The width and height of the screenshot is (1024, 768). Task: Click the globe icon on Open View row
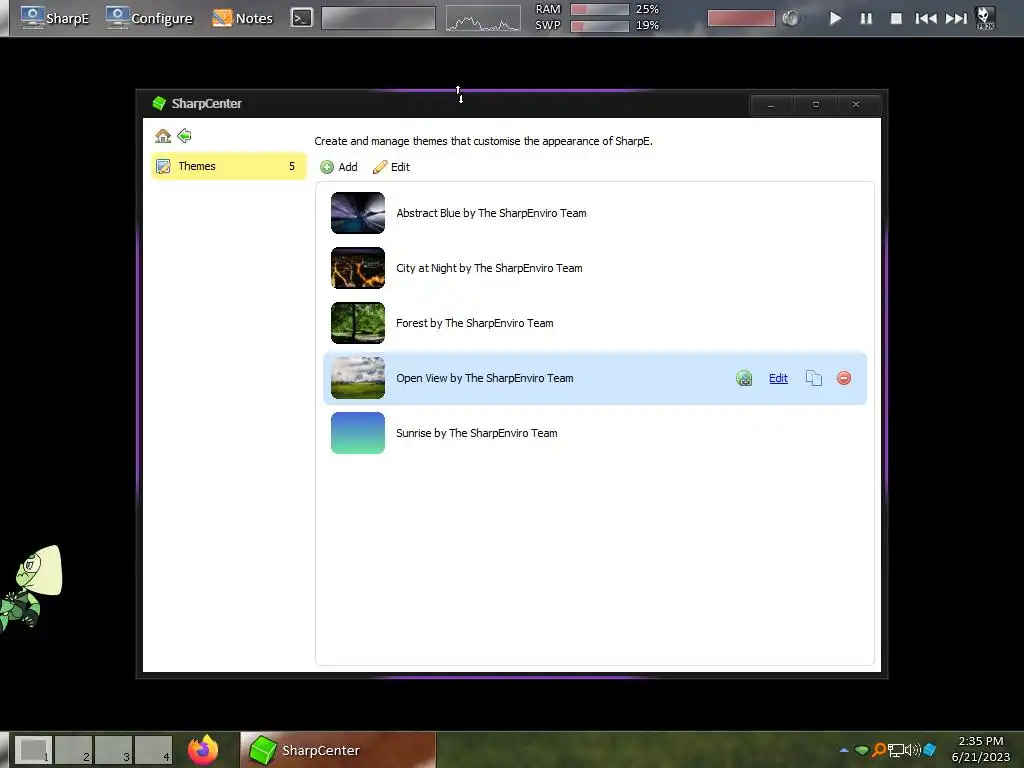pyautogui.click(x=744, y=378)
